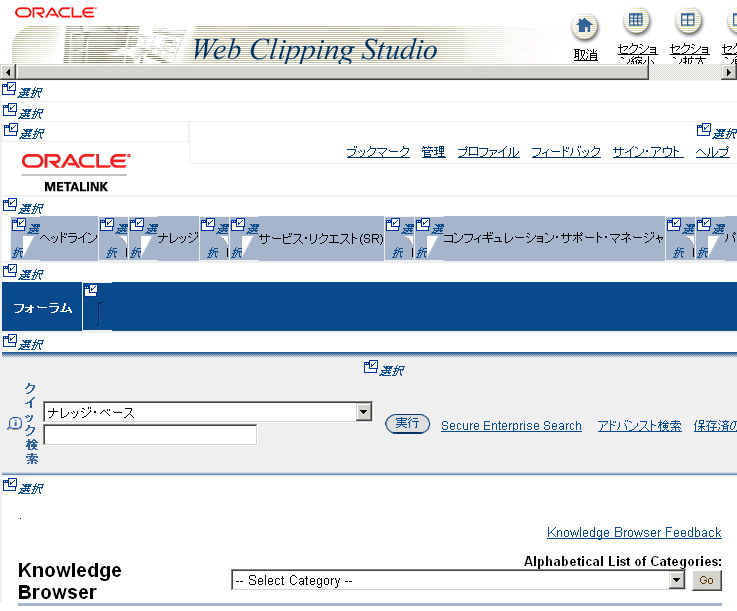
Task: Click the centered 選択 icon above the quick search
Action: (x=371, y=367)
